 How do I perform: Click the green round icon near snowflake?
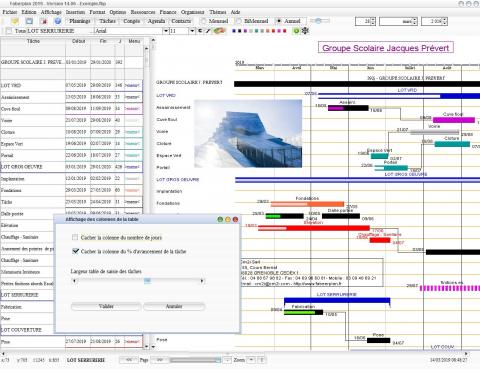[296, 31]
